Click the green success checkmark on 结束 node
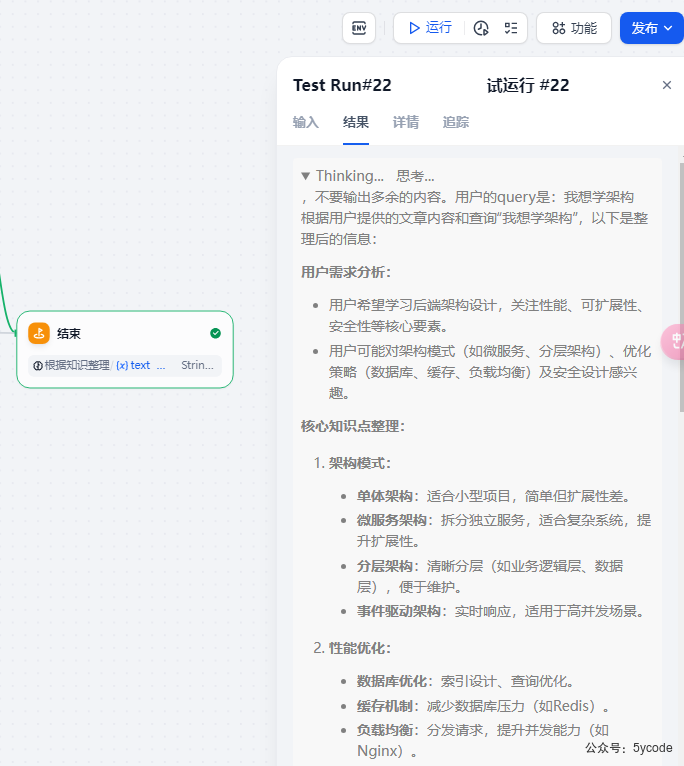The width and height of the screenshot is (684, 766). point(215,333)
